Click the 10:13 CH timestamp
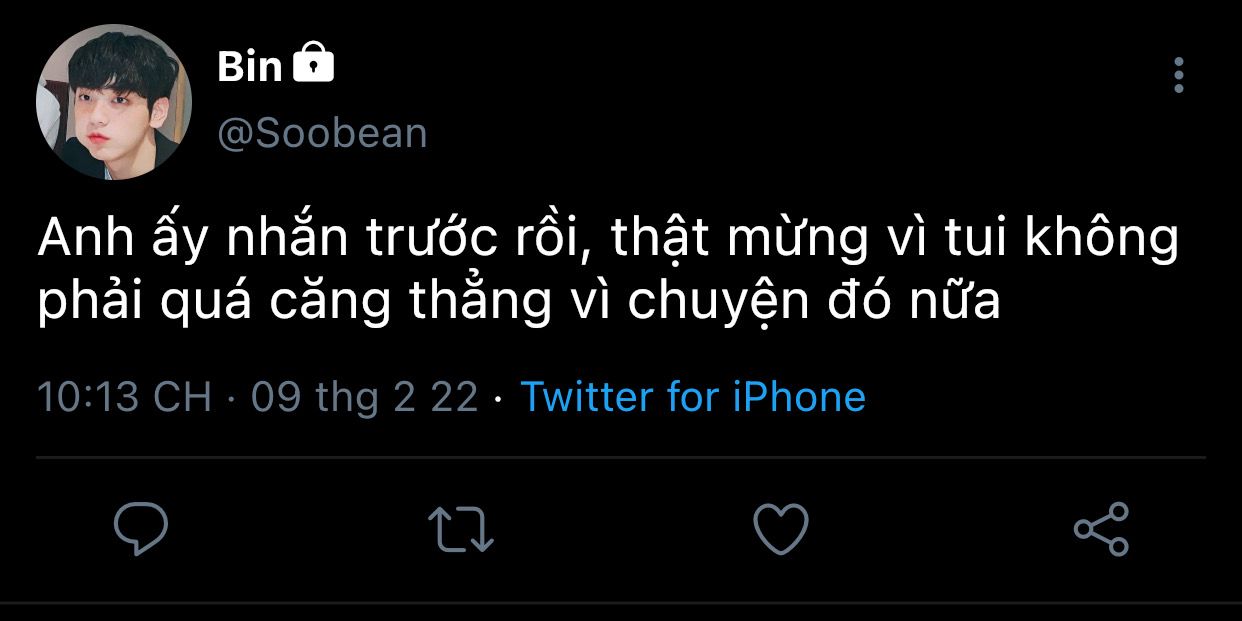Screen dimensions: 1242x621 (x=125, y=397)
